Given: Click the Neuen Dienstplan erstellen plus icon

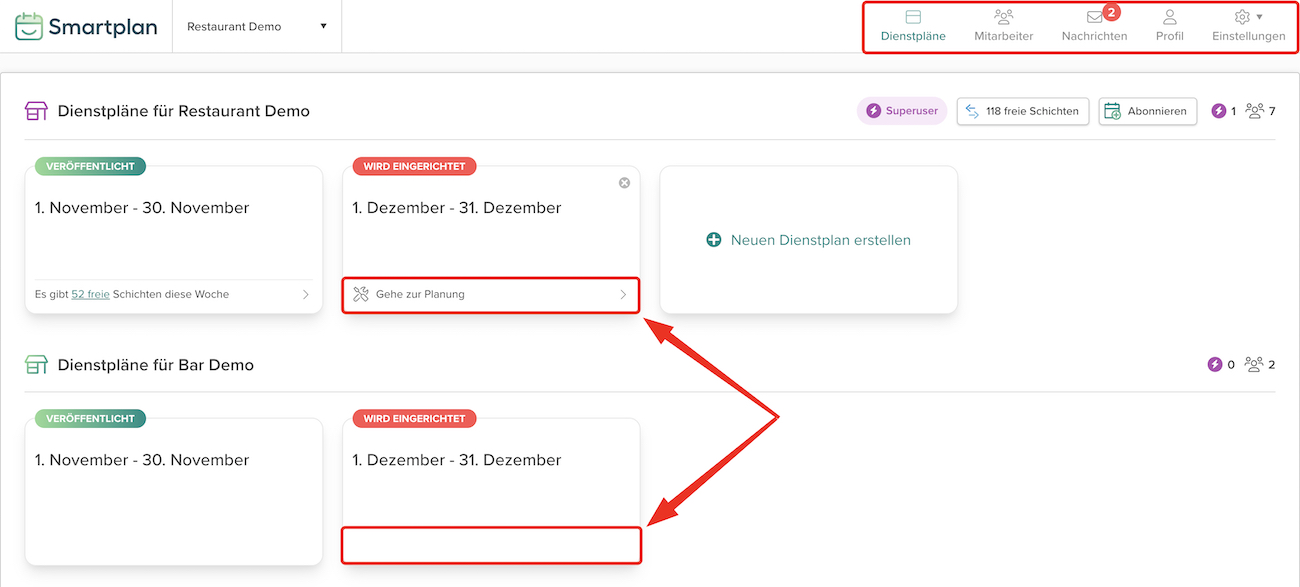Looking at the screenshot, I should [x=714, y=240].
